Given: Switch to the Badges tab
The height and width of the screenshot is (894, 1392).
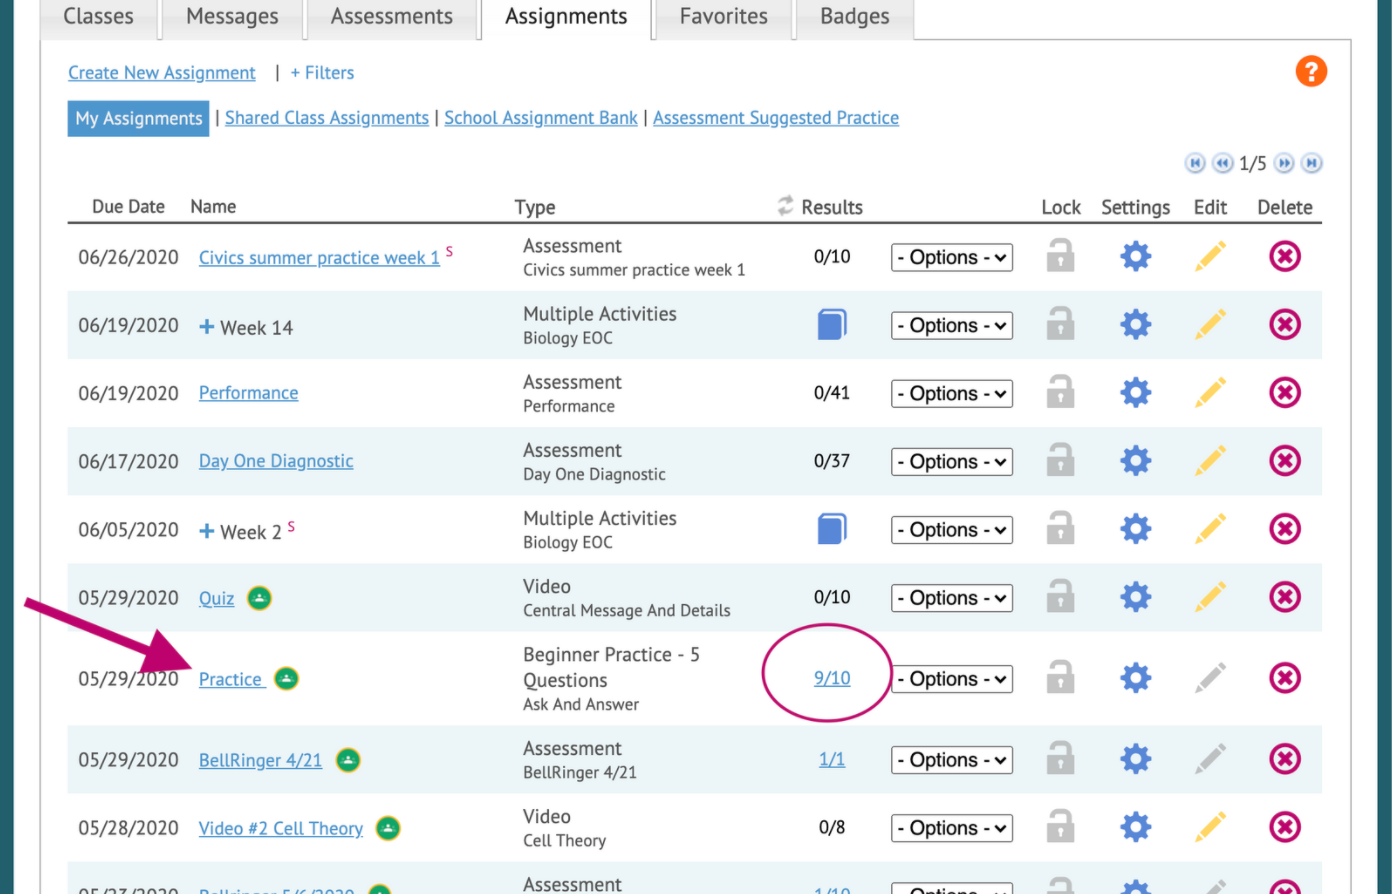Looking at the screenshot, I should [854, 17].
